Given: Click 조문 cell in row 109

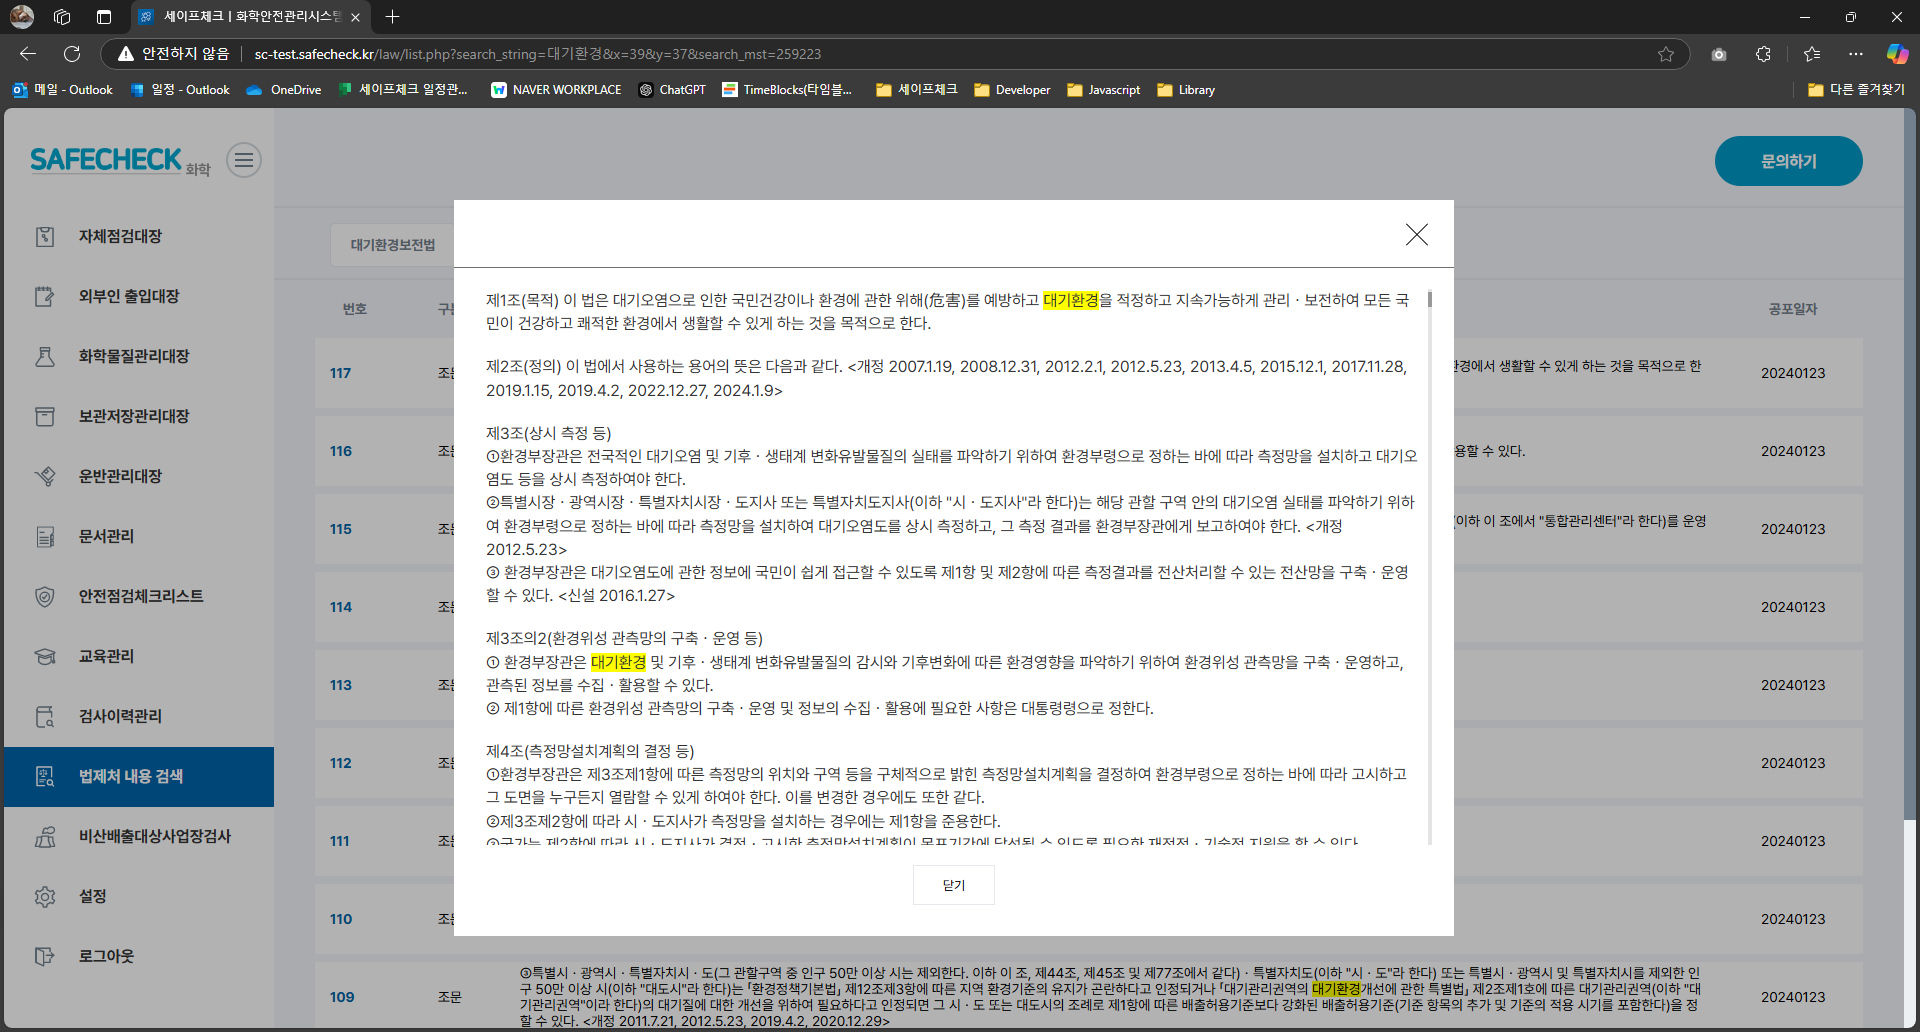Looking at the screenshot, I should (x=450, y=997).
